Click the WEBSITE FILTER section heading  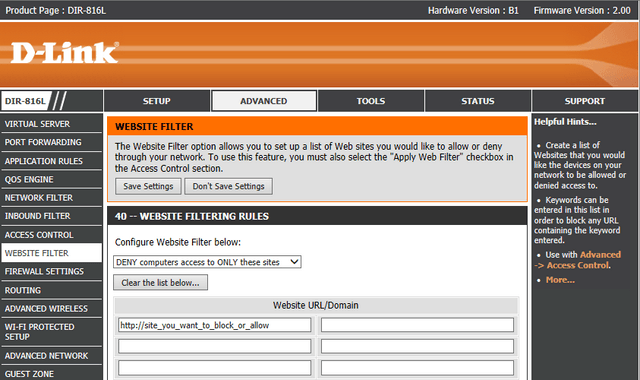point(154,127)
